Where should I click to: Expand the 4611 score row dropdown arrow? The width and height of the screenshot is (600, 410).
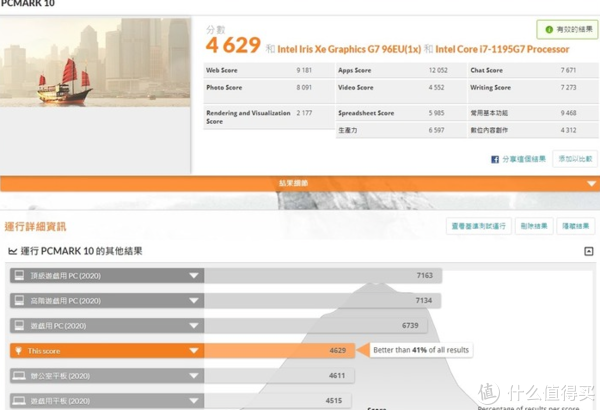[194, 376]
